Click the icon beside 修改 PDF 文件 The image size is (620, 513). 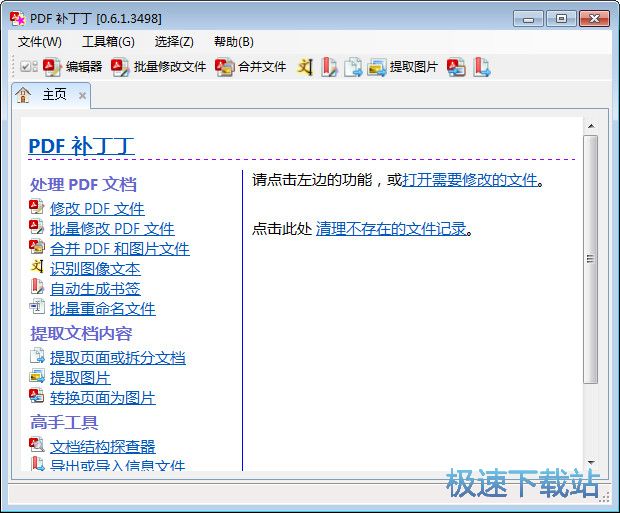click(x=37, y=207)
